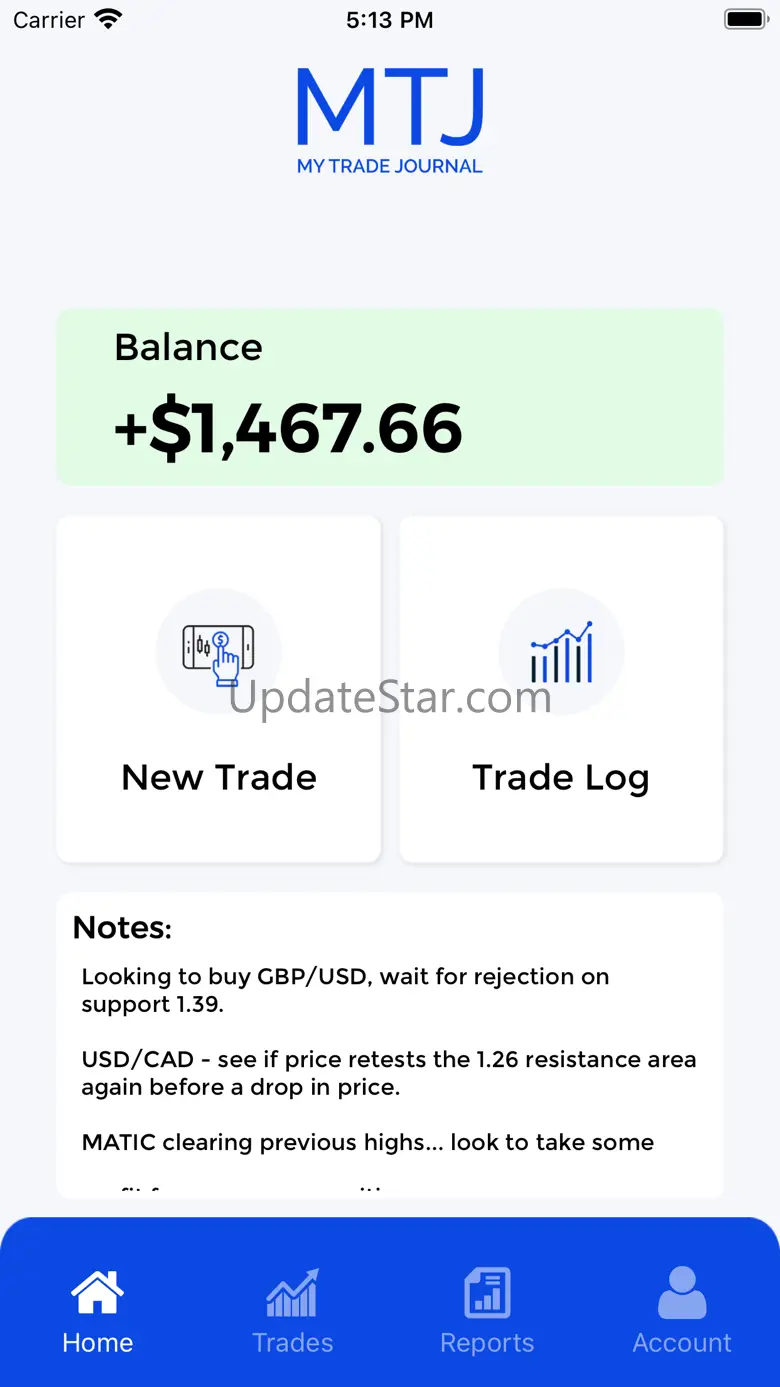
Task: Tap the bar chart Trade Log icon
Action: 561,652
